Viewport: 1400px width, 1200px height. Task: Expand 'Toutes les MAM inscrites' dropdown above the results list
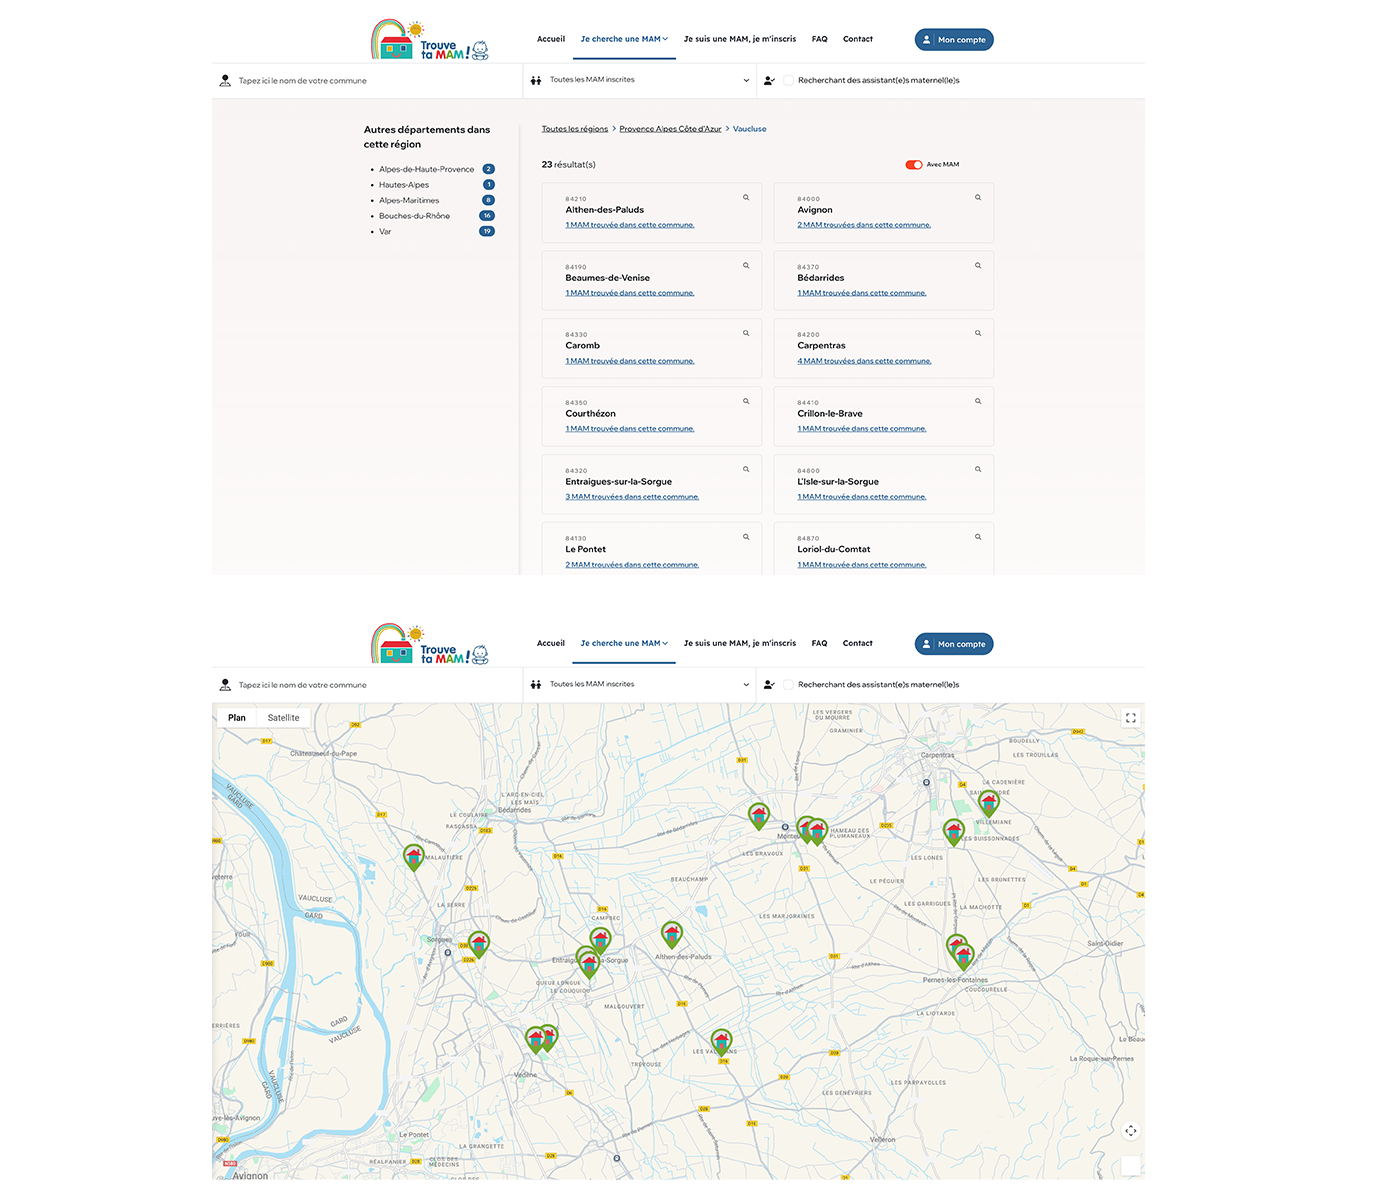pyautogui.click(x=640, y=80)
